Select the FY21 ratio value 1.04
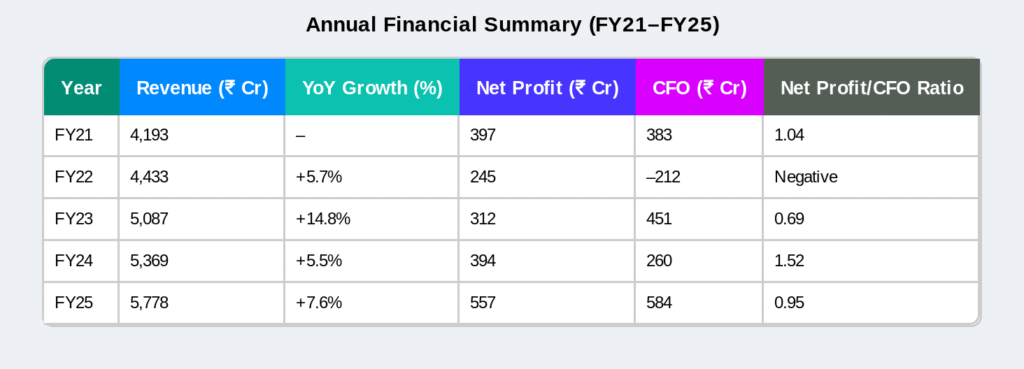 pos(789,135)
